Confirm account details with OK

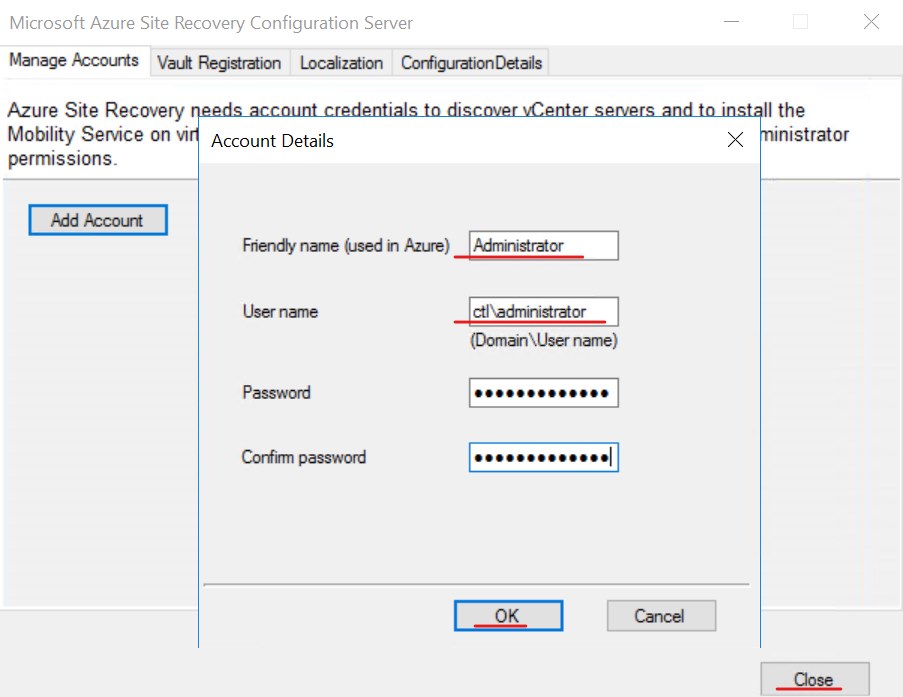(508, 616)
